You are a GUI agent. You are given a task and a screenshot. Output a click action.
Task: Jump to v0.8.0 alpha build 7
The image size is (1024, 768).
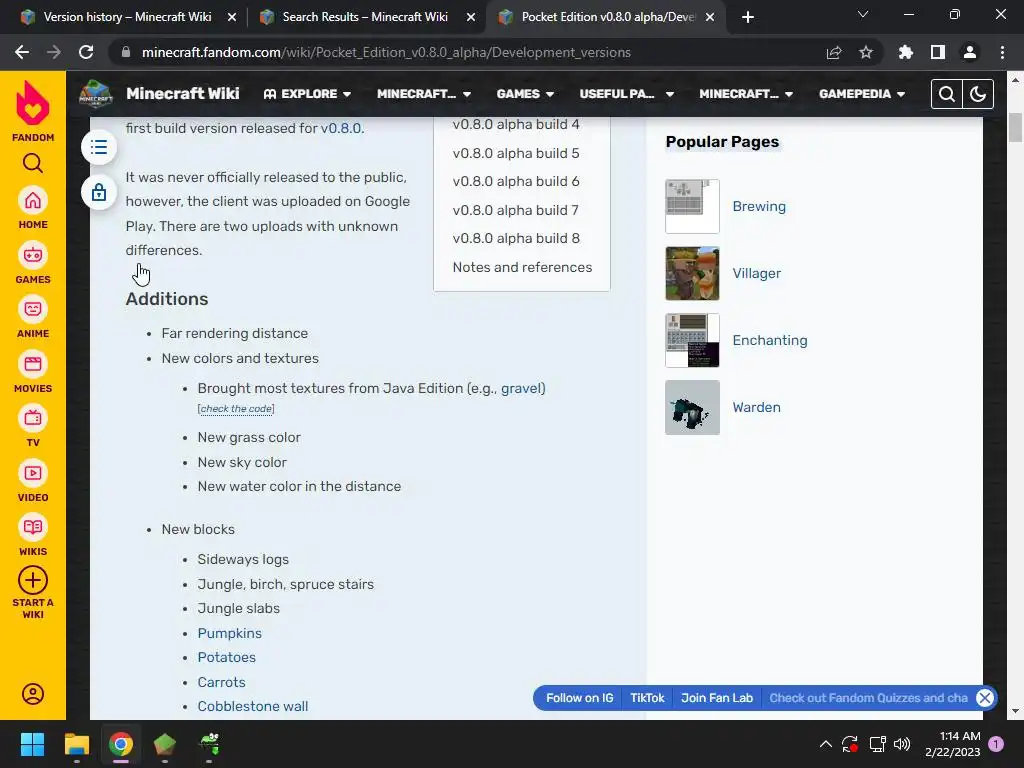point(516,210)
